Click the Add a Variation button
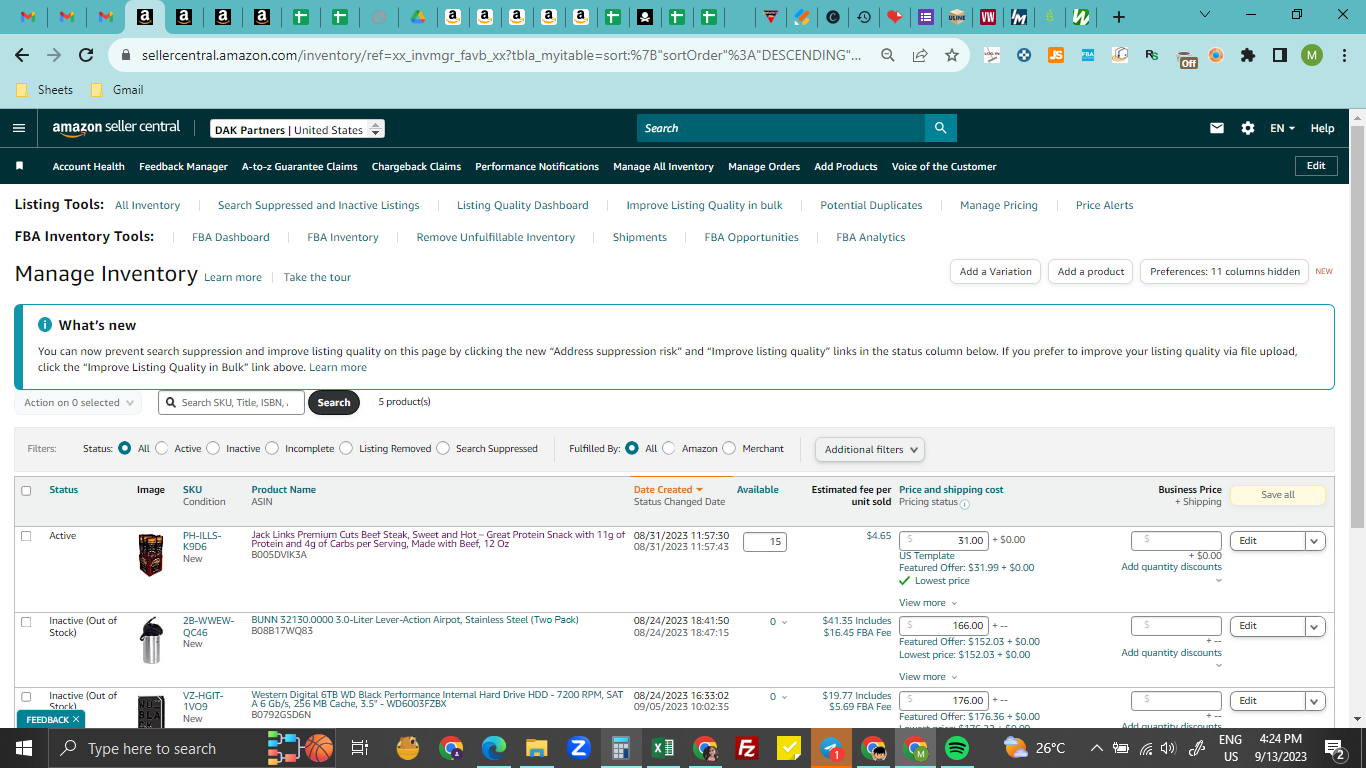 click(995, 271)
